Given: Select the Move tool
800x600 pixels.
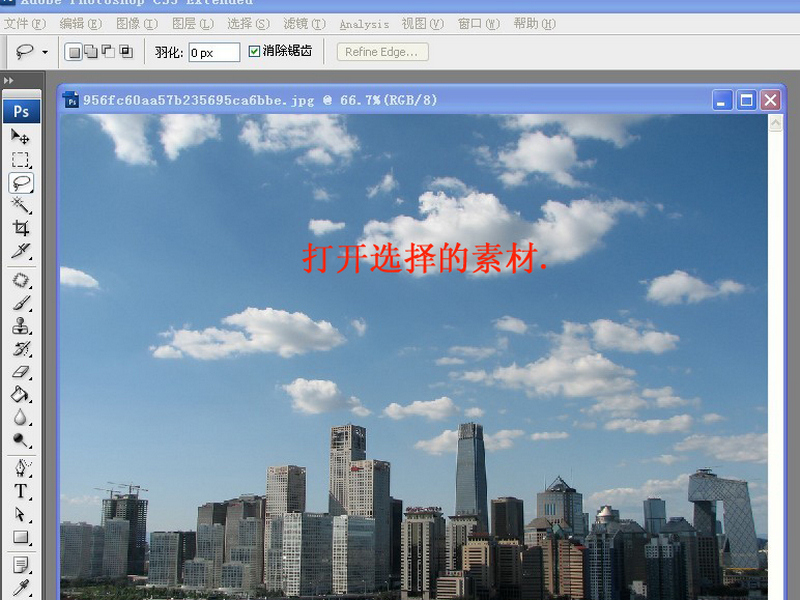Looking at the screenshot, I should click(20, 136).
